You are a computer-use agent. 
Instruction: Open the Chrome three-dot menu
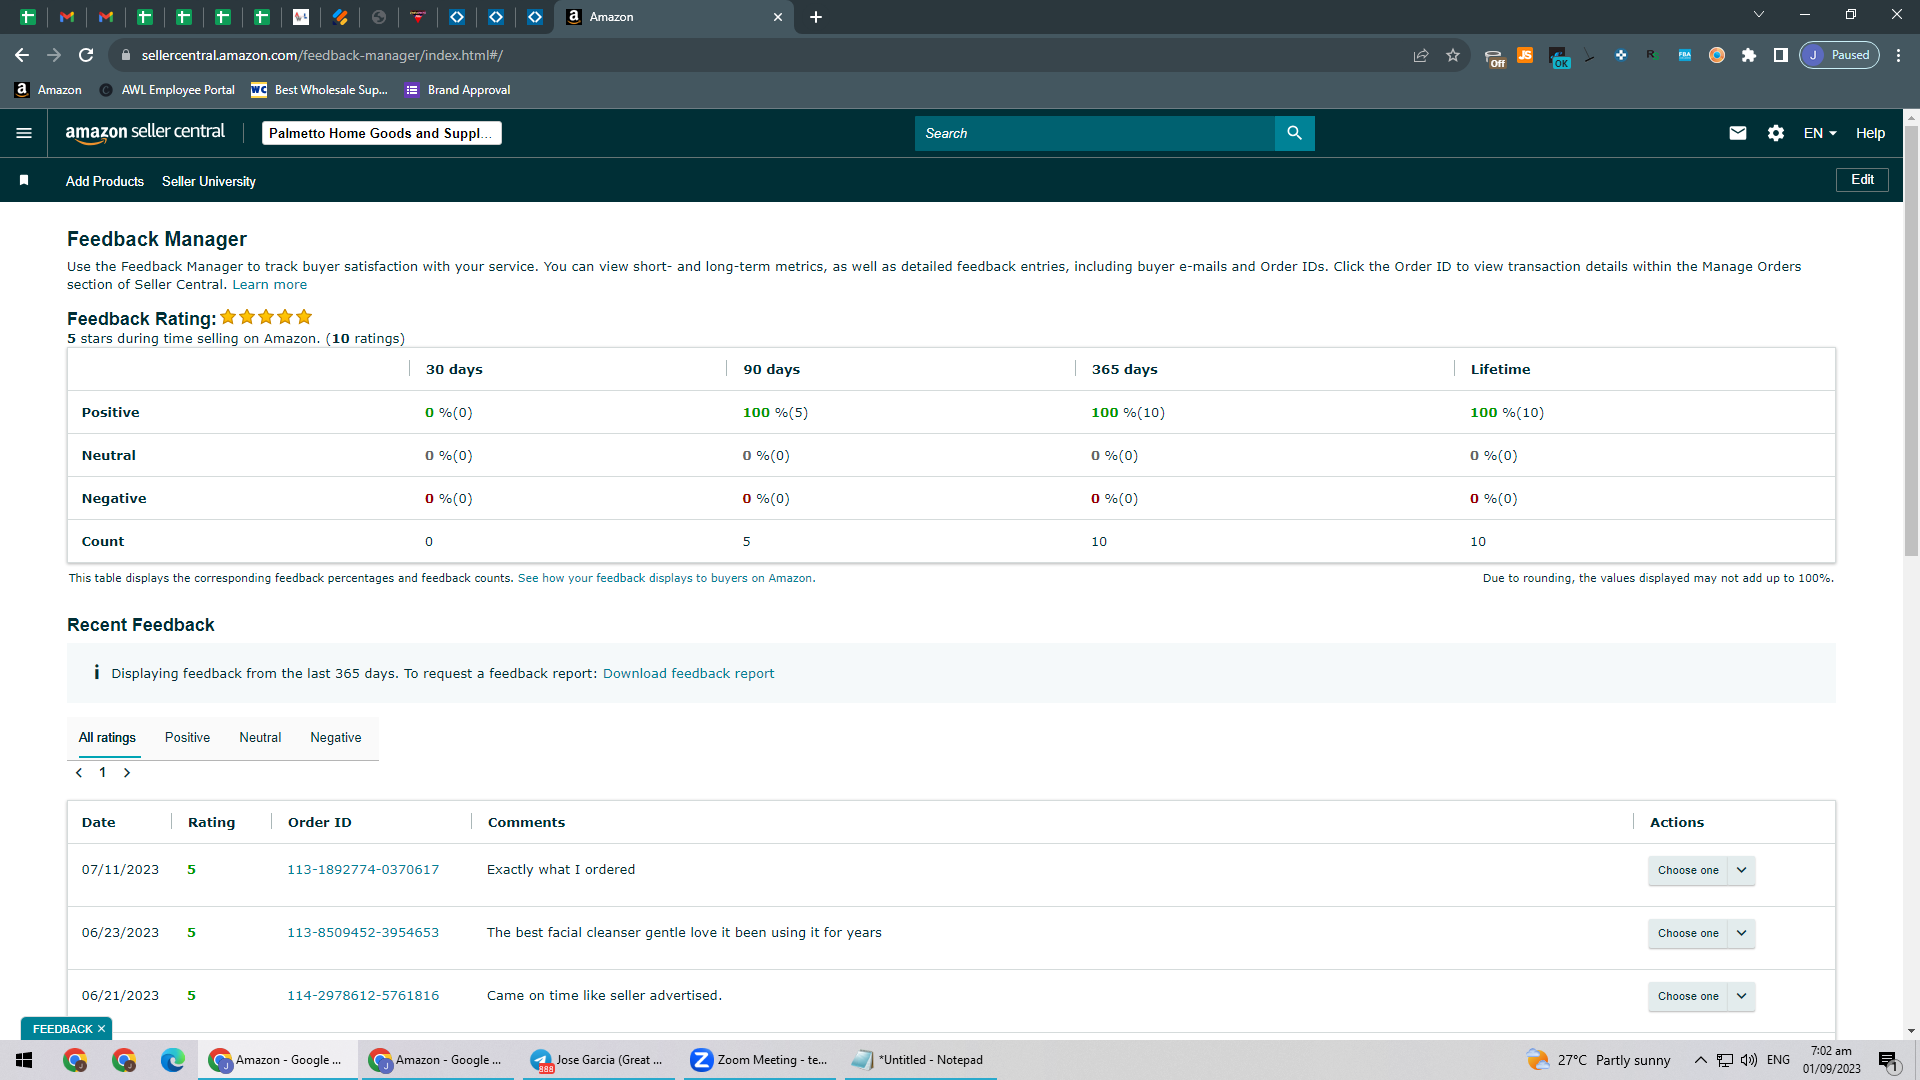coord(1899,55)
